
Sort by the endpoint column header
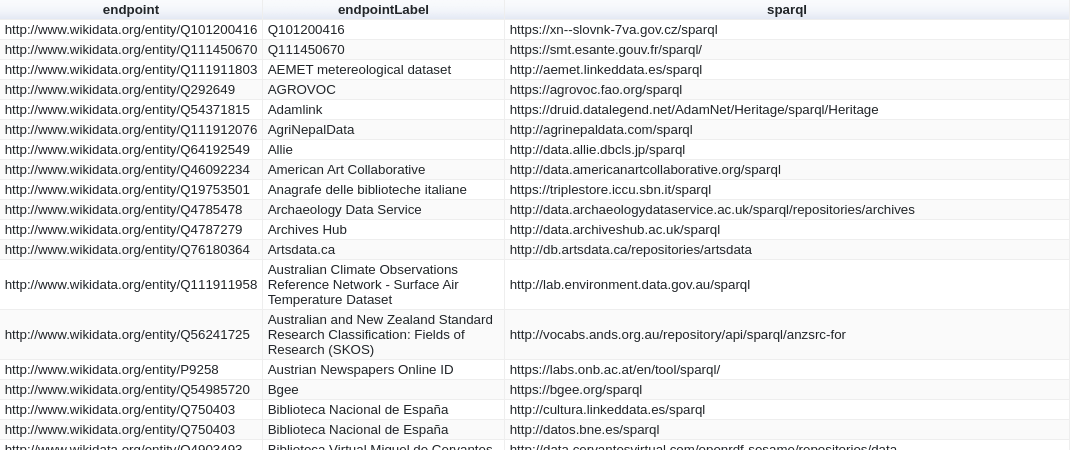pyautogui.click(x=130, y=10)
